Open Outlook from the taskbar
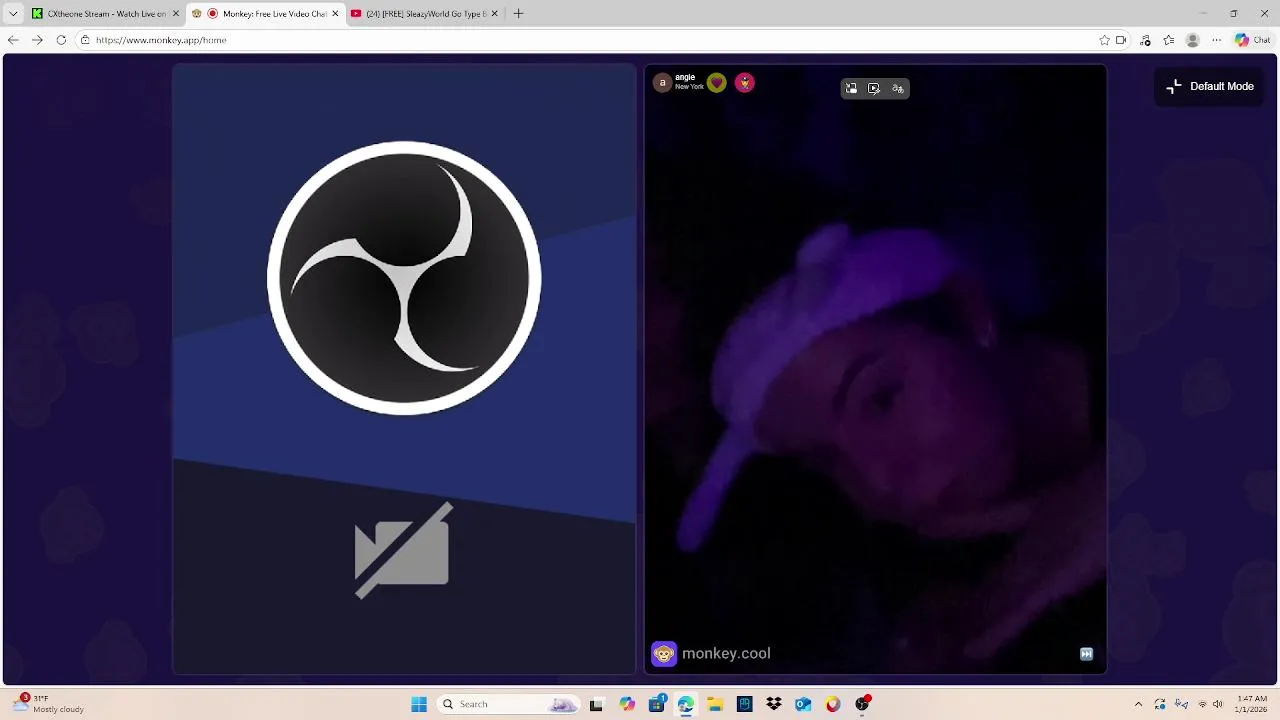1280x720 pixels. (803, 704)
